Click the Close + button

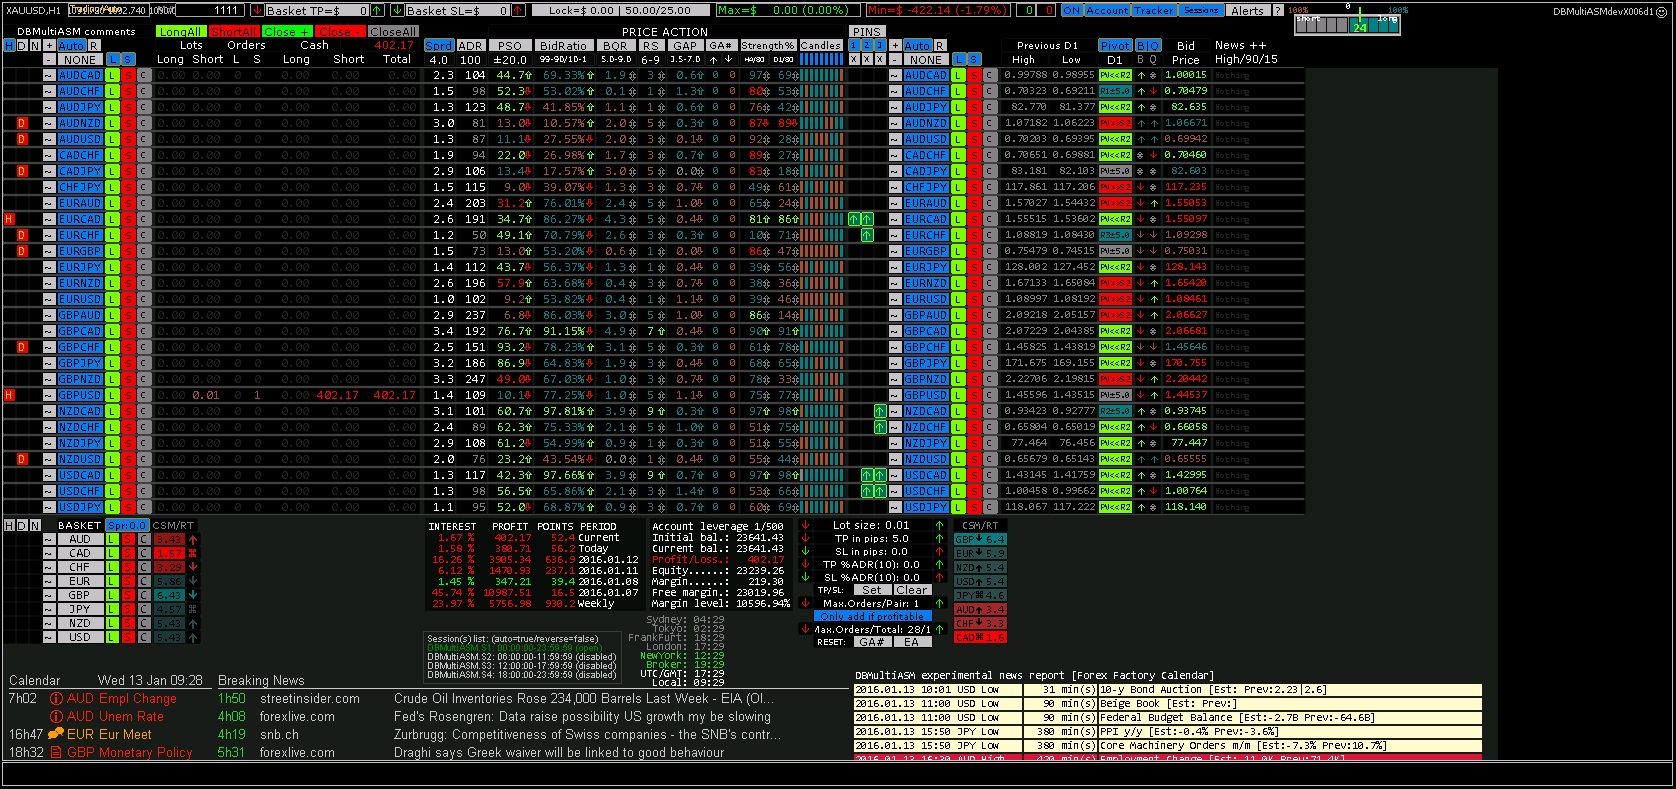[x=286, y=32]
